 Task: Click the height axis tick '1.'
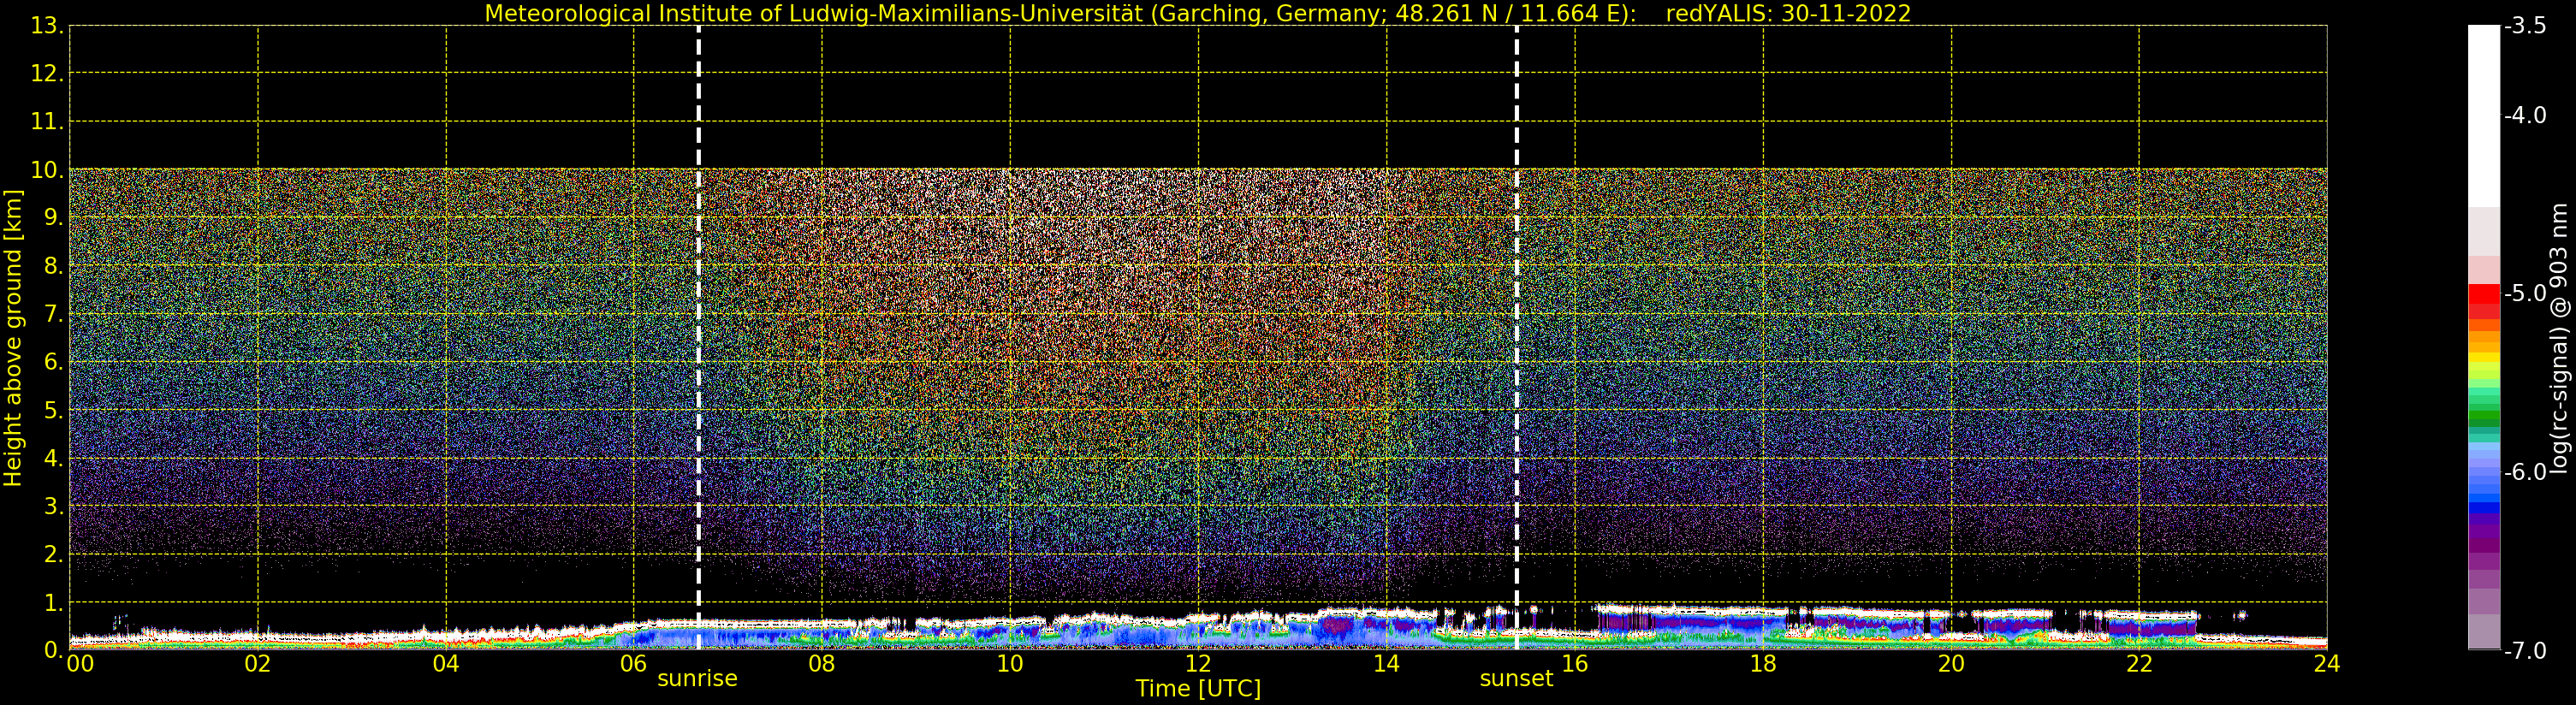click(x=54, y=602)
